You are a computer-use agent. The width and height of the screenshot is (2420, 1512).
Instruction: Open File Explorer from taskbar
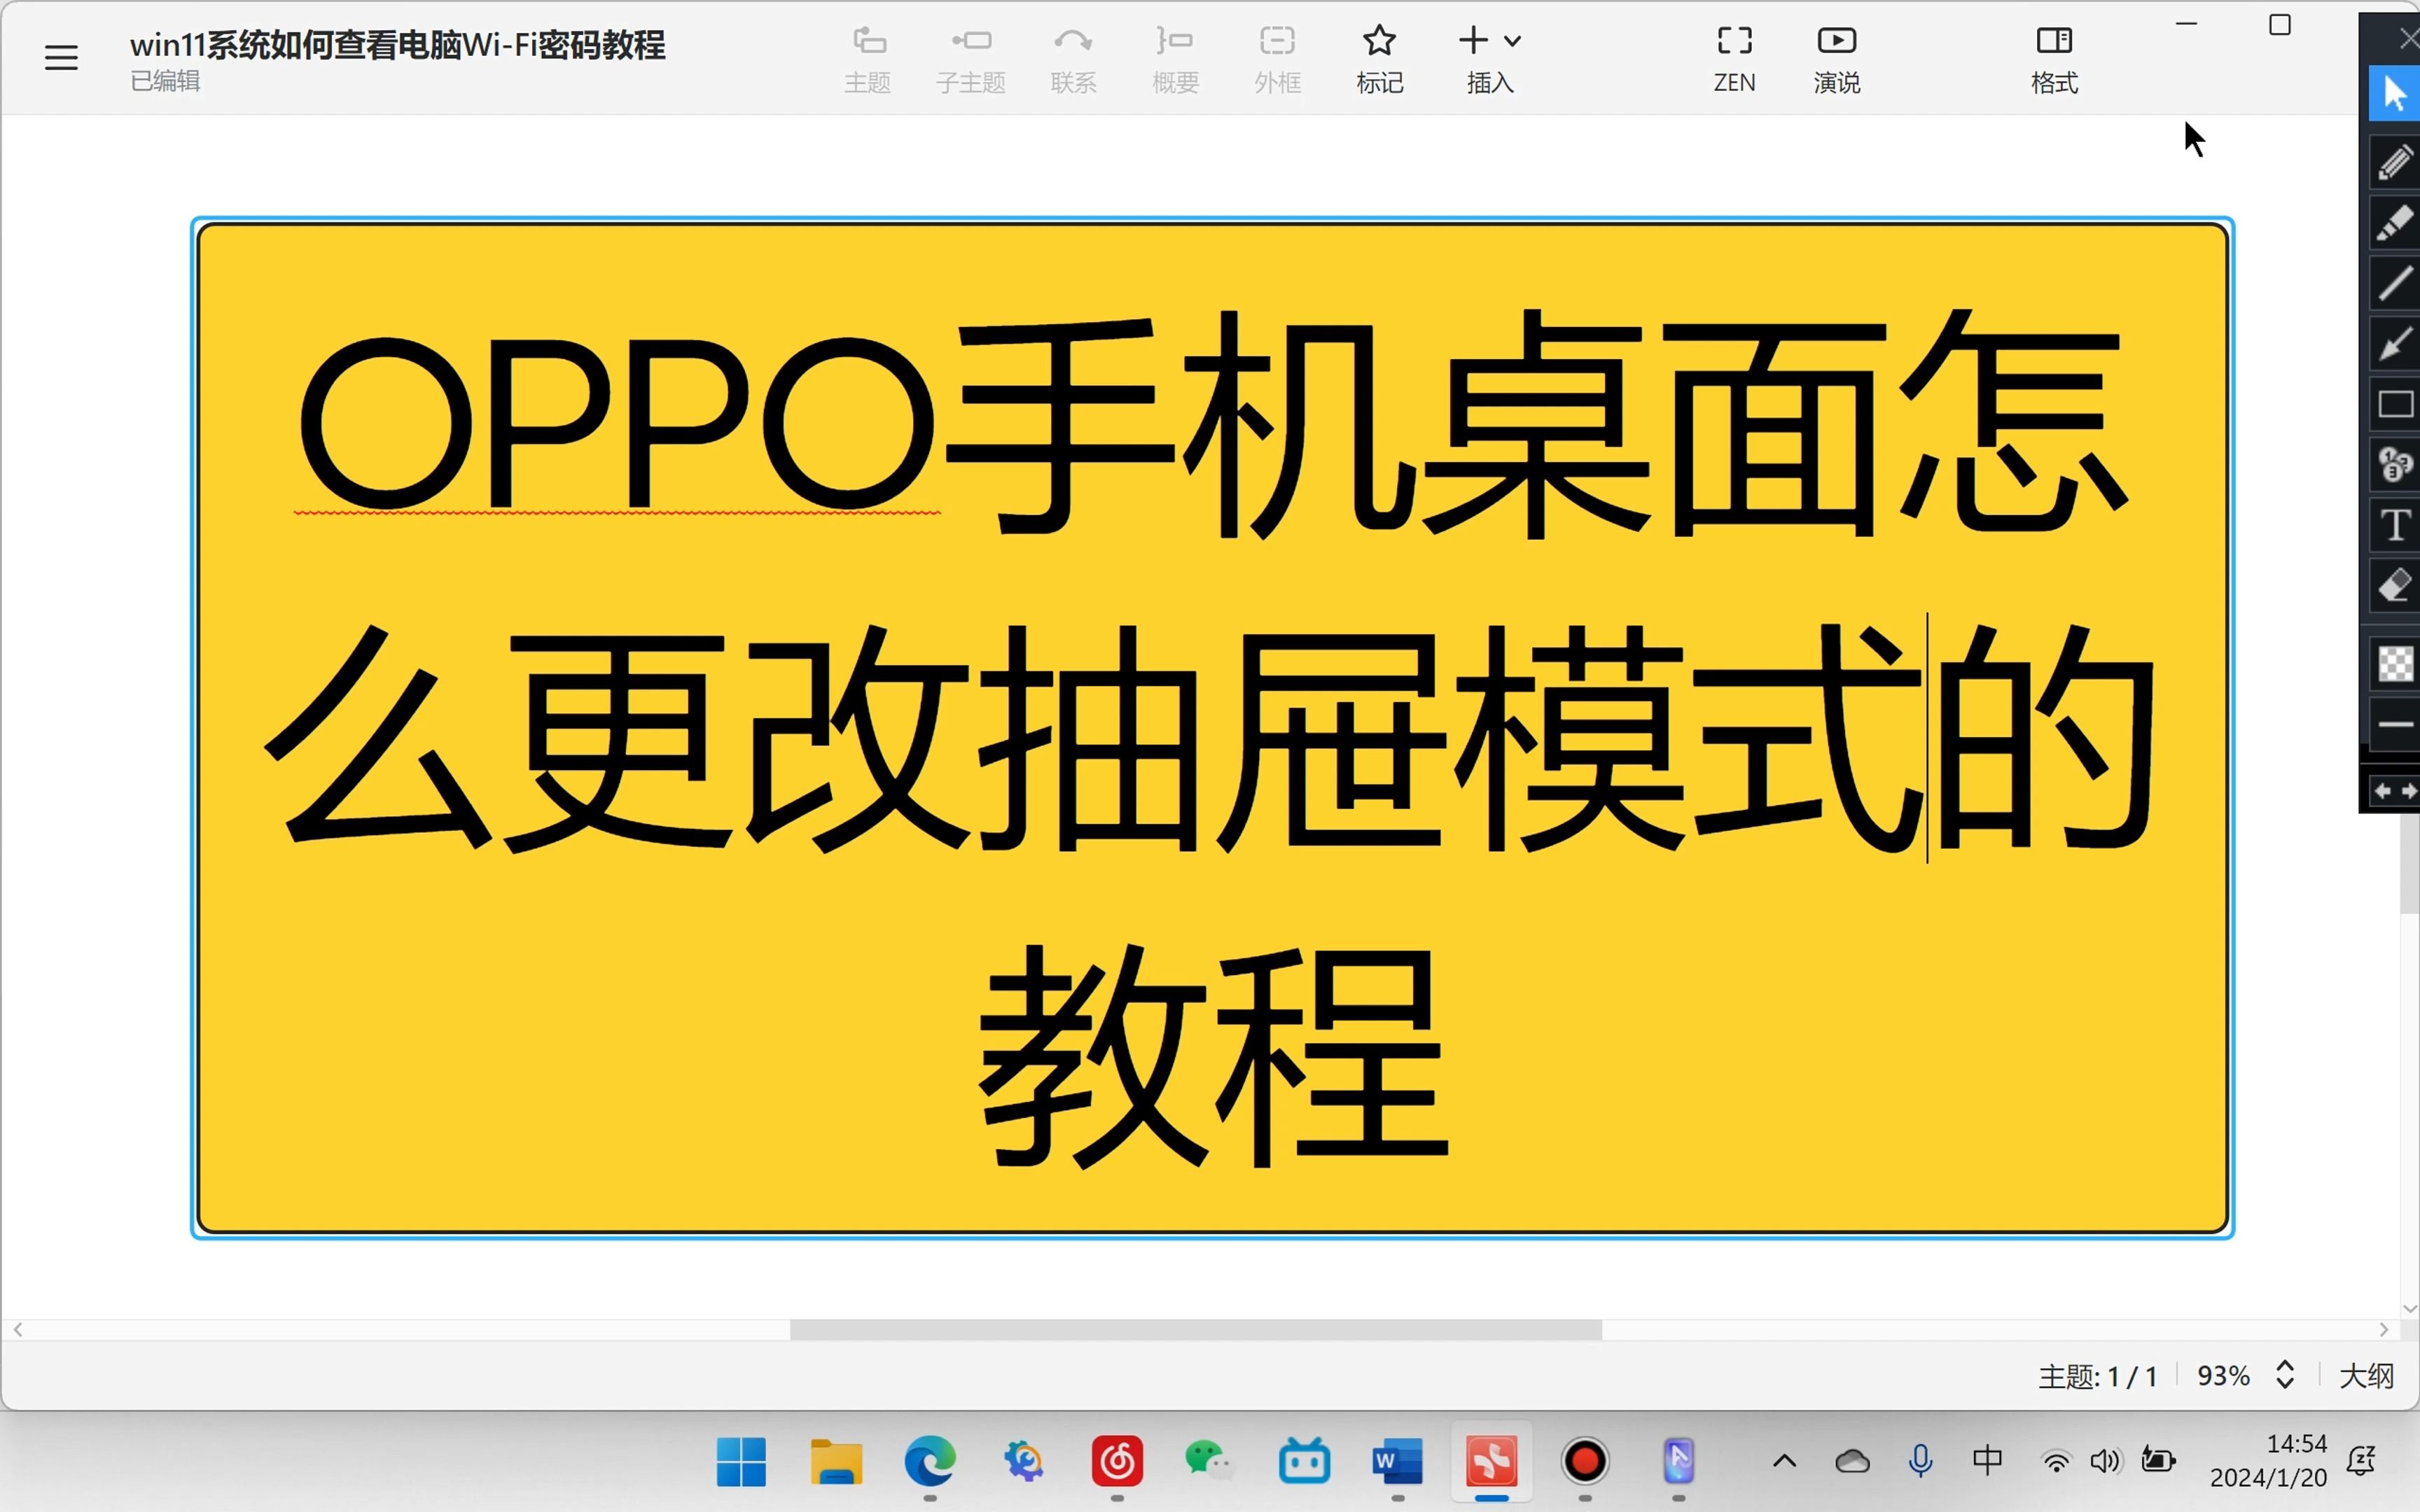(835, 1462)
